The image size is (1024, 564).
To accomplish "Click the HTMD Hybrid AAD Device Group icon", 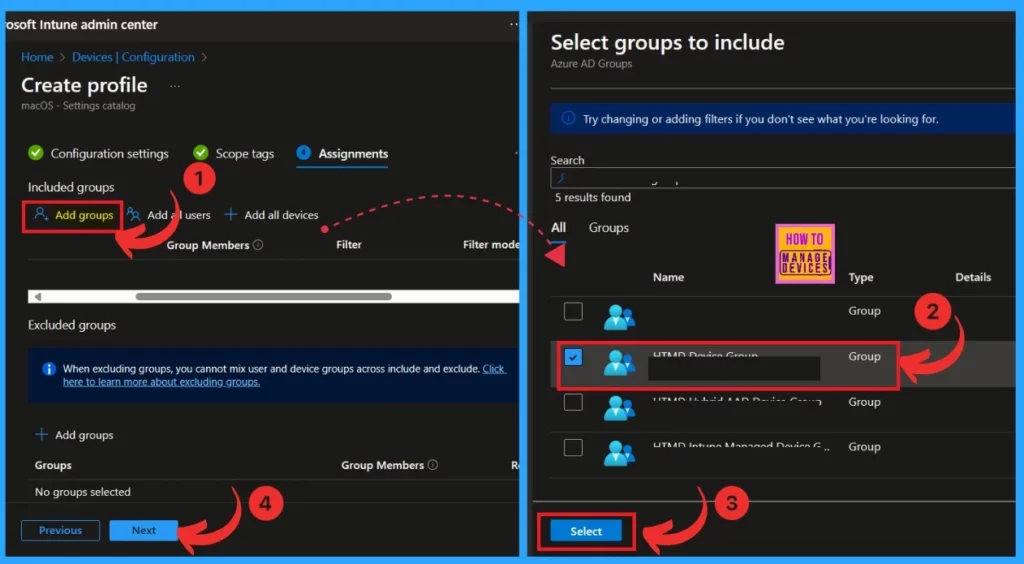I will point(618,408).
